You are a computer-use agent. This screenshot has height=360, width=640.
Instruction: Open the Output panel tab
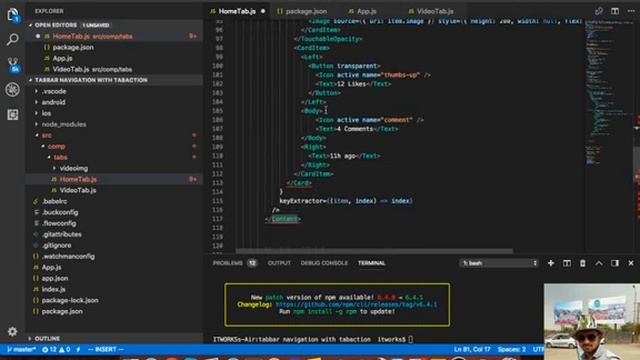279,263
